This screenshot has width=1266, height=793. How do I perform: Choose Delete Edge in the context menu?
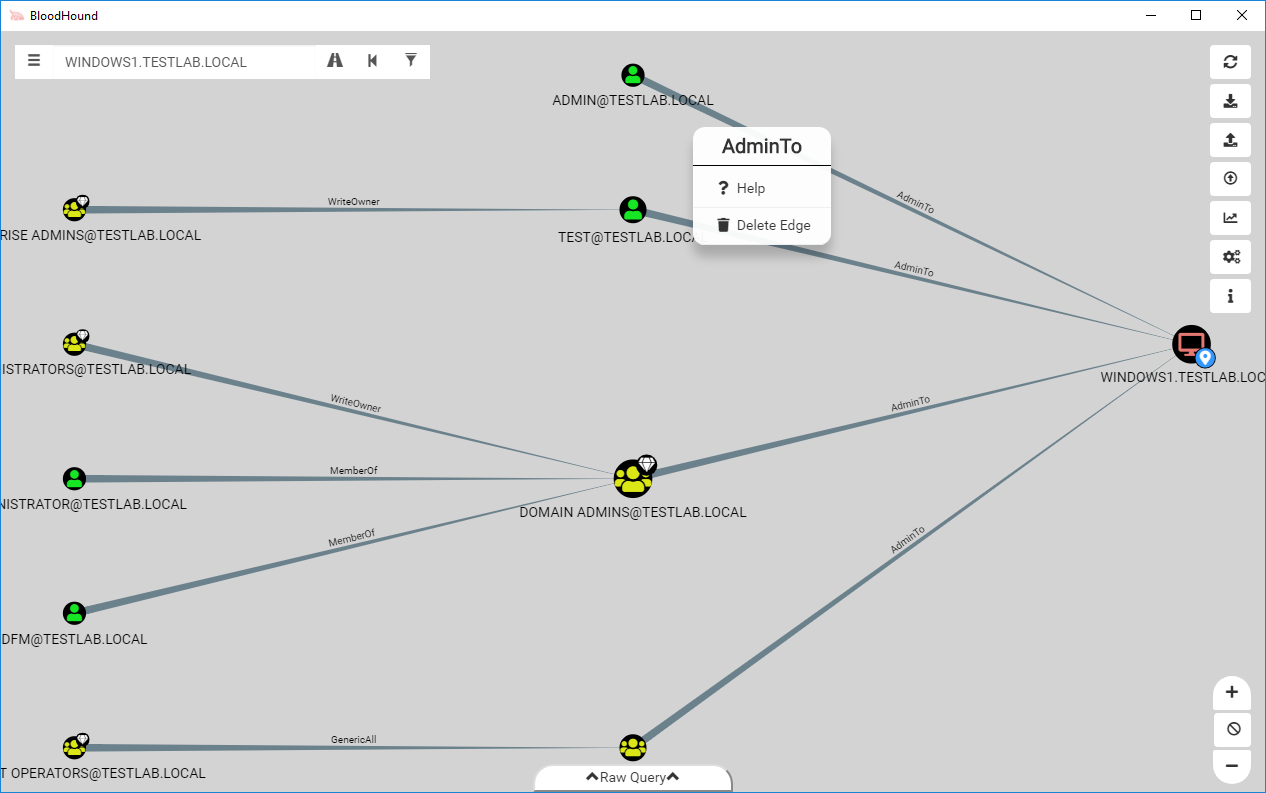pos(762,225)
